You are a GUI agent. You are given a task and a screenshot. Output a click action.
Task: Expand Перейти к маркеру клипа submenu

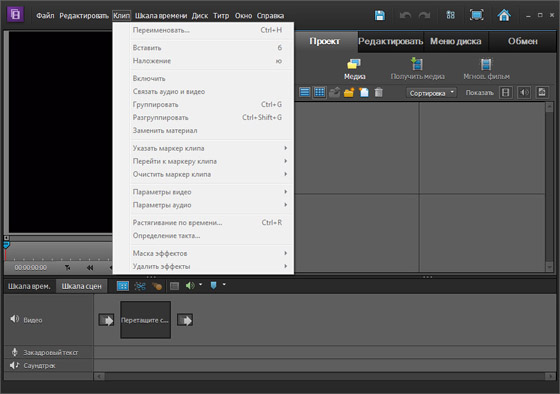[204, 161]
